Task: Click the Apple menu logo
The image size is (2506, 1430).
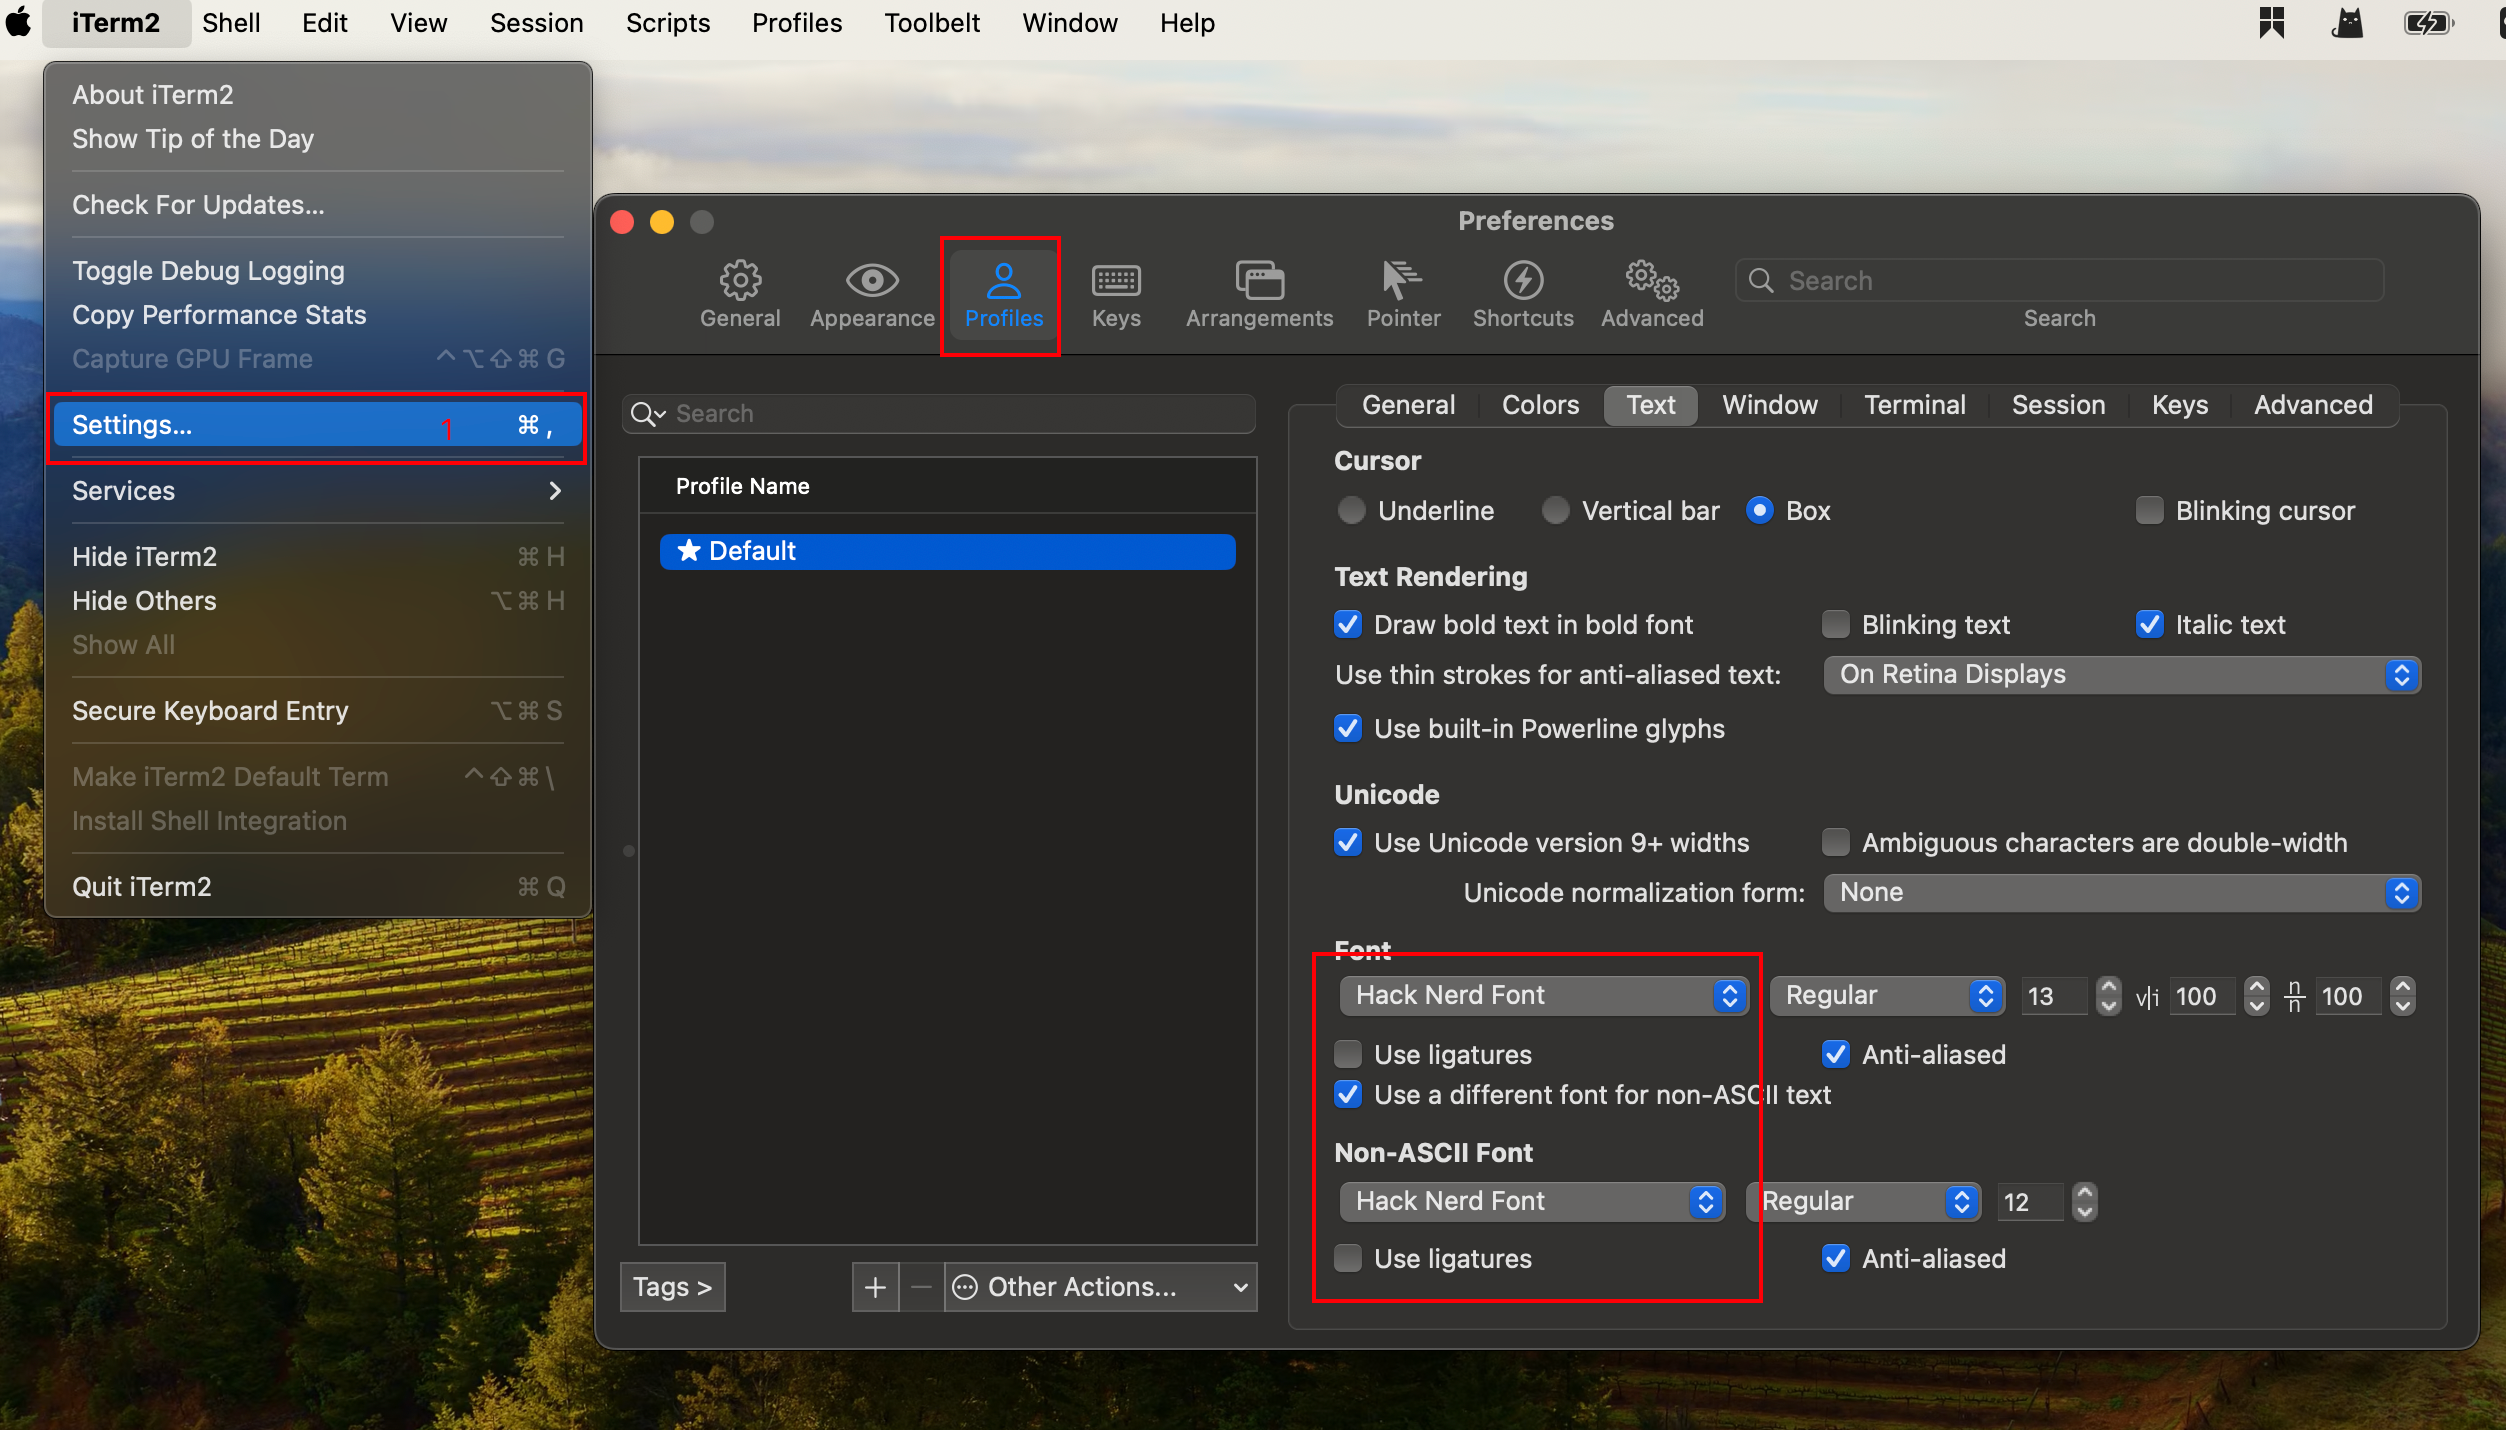Action: pos(19,22)
